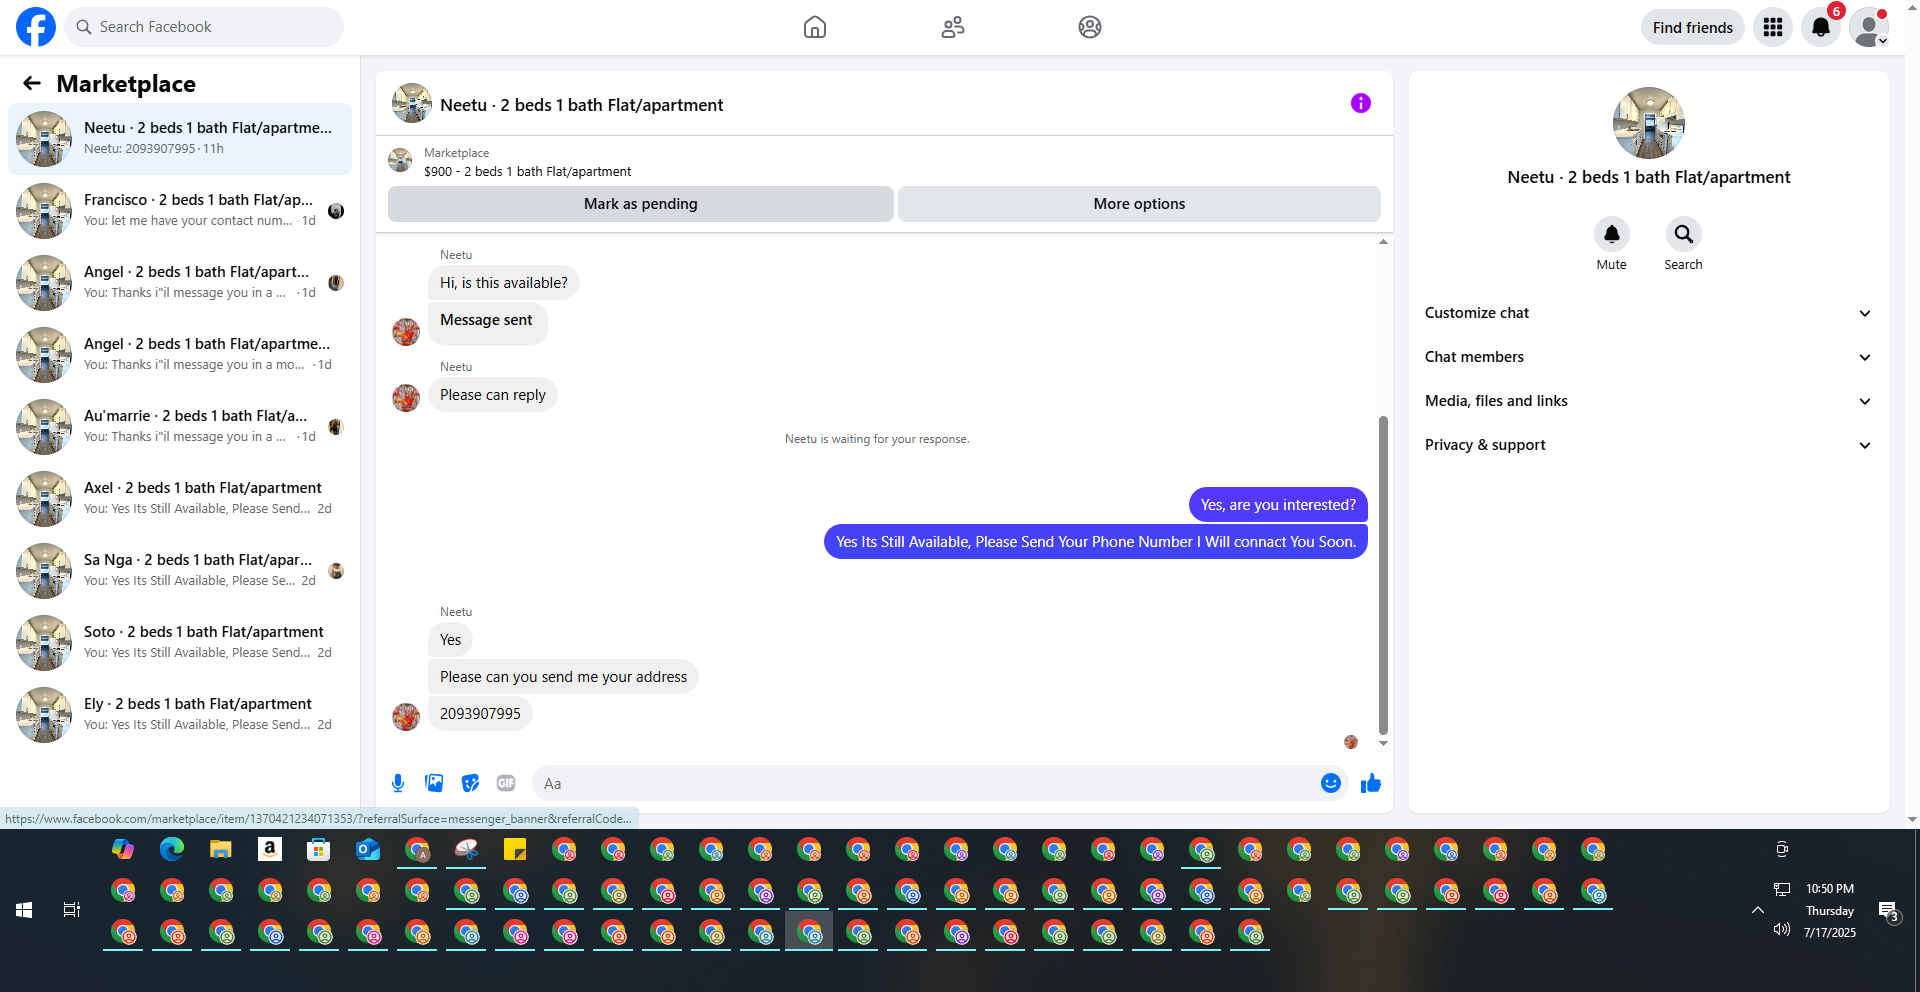Open the GIF picker
This screenshot has height=992, width=1920.
(506, 783)
